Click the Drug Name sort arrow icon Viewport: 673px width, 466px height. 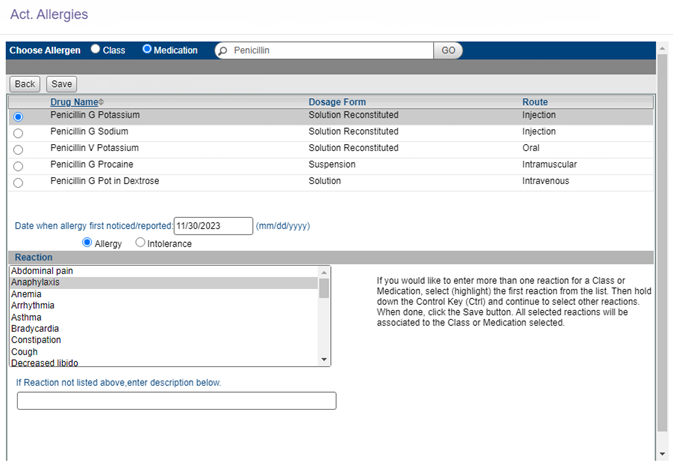(x=101, y=102)
